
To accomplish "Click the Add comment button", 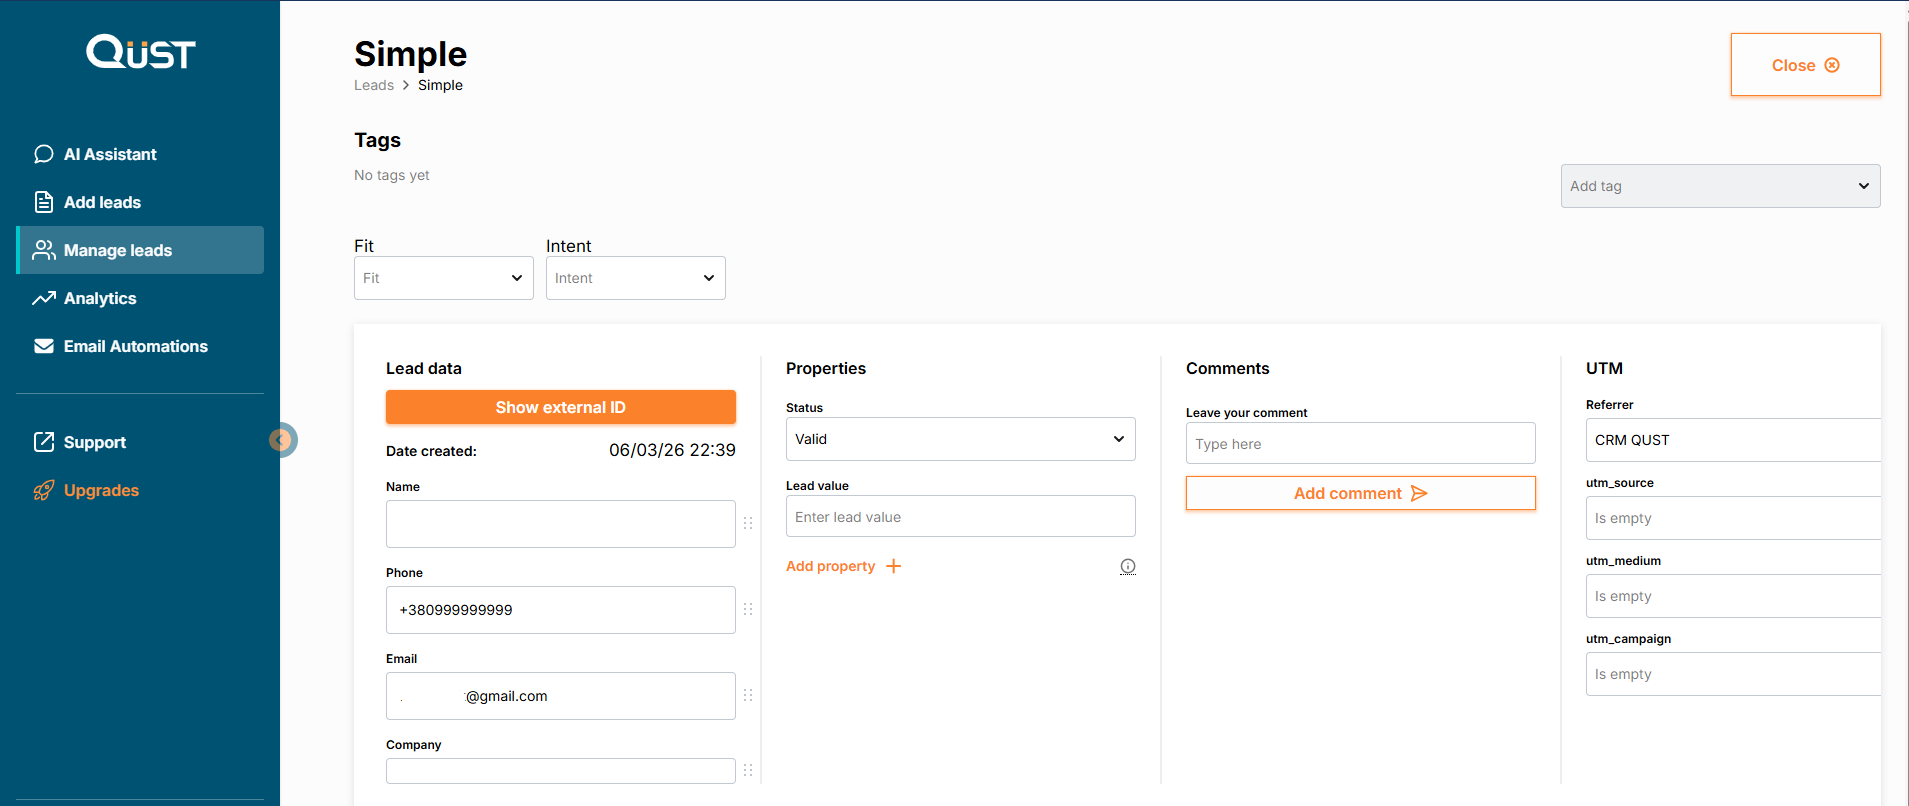I will point(1360,493).
